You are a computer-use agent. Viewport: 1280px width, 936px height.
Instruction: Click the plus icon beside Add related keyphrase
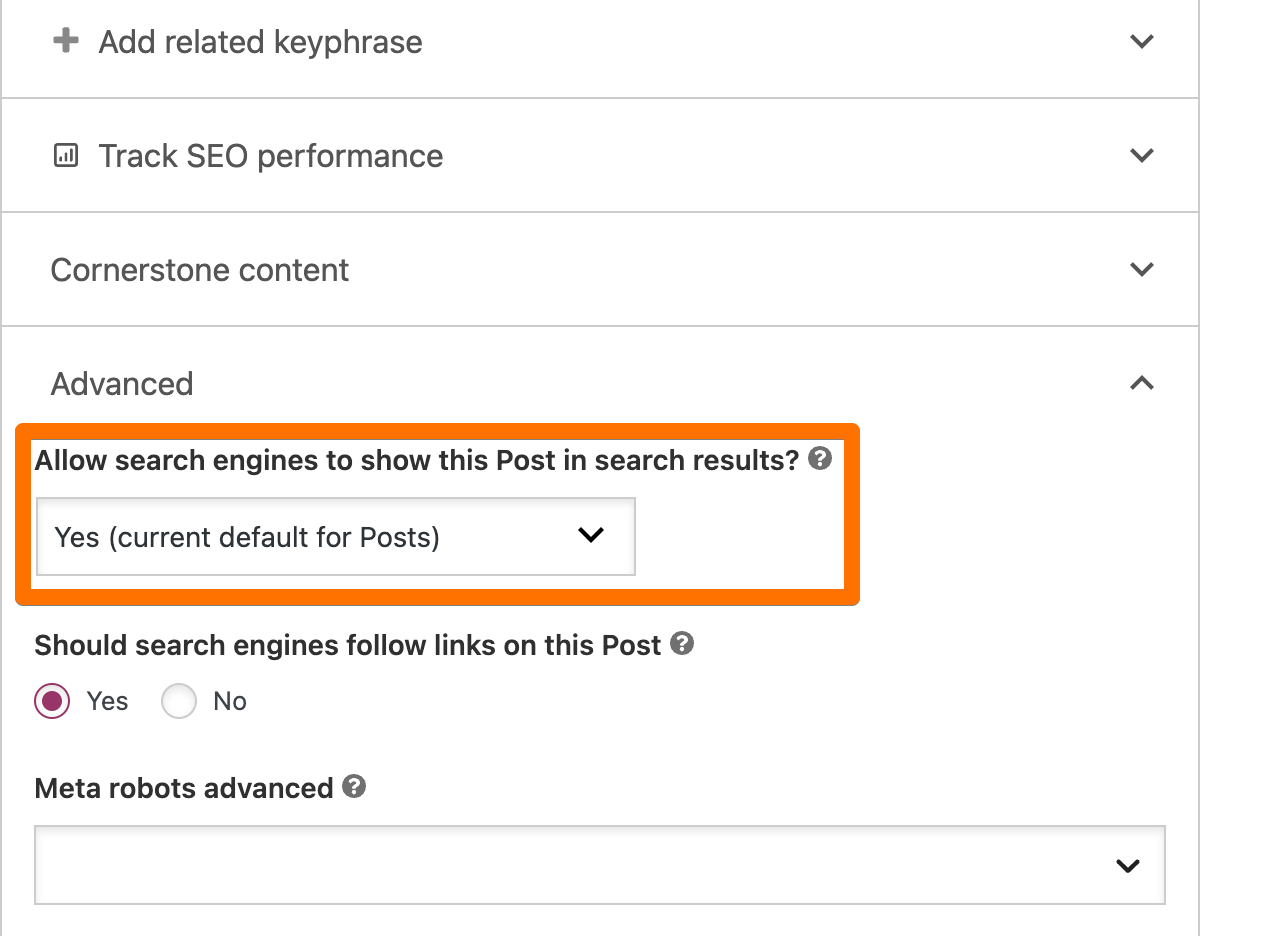(64, 42)
